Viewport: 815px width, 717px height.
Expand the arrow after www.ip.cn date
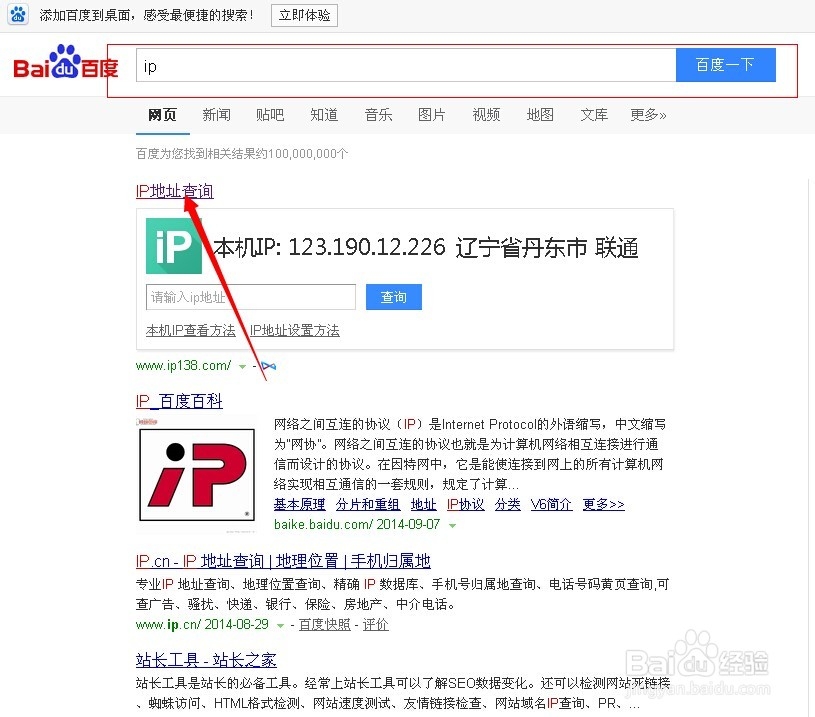point(280,625)
